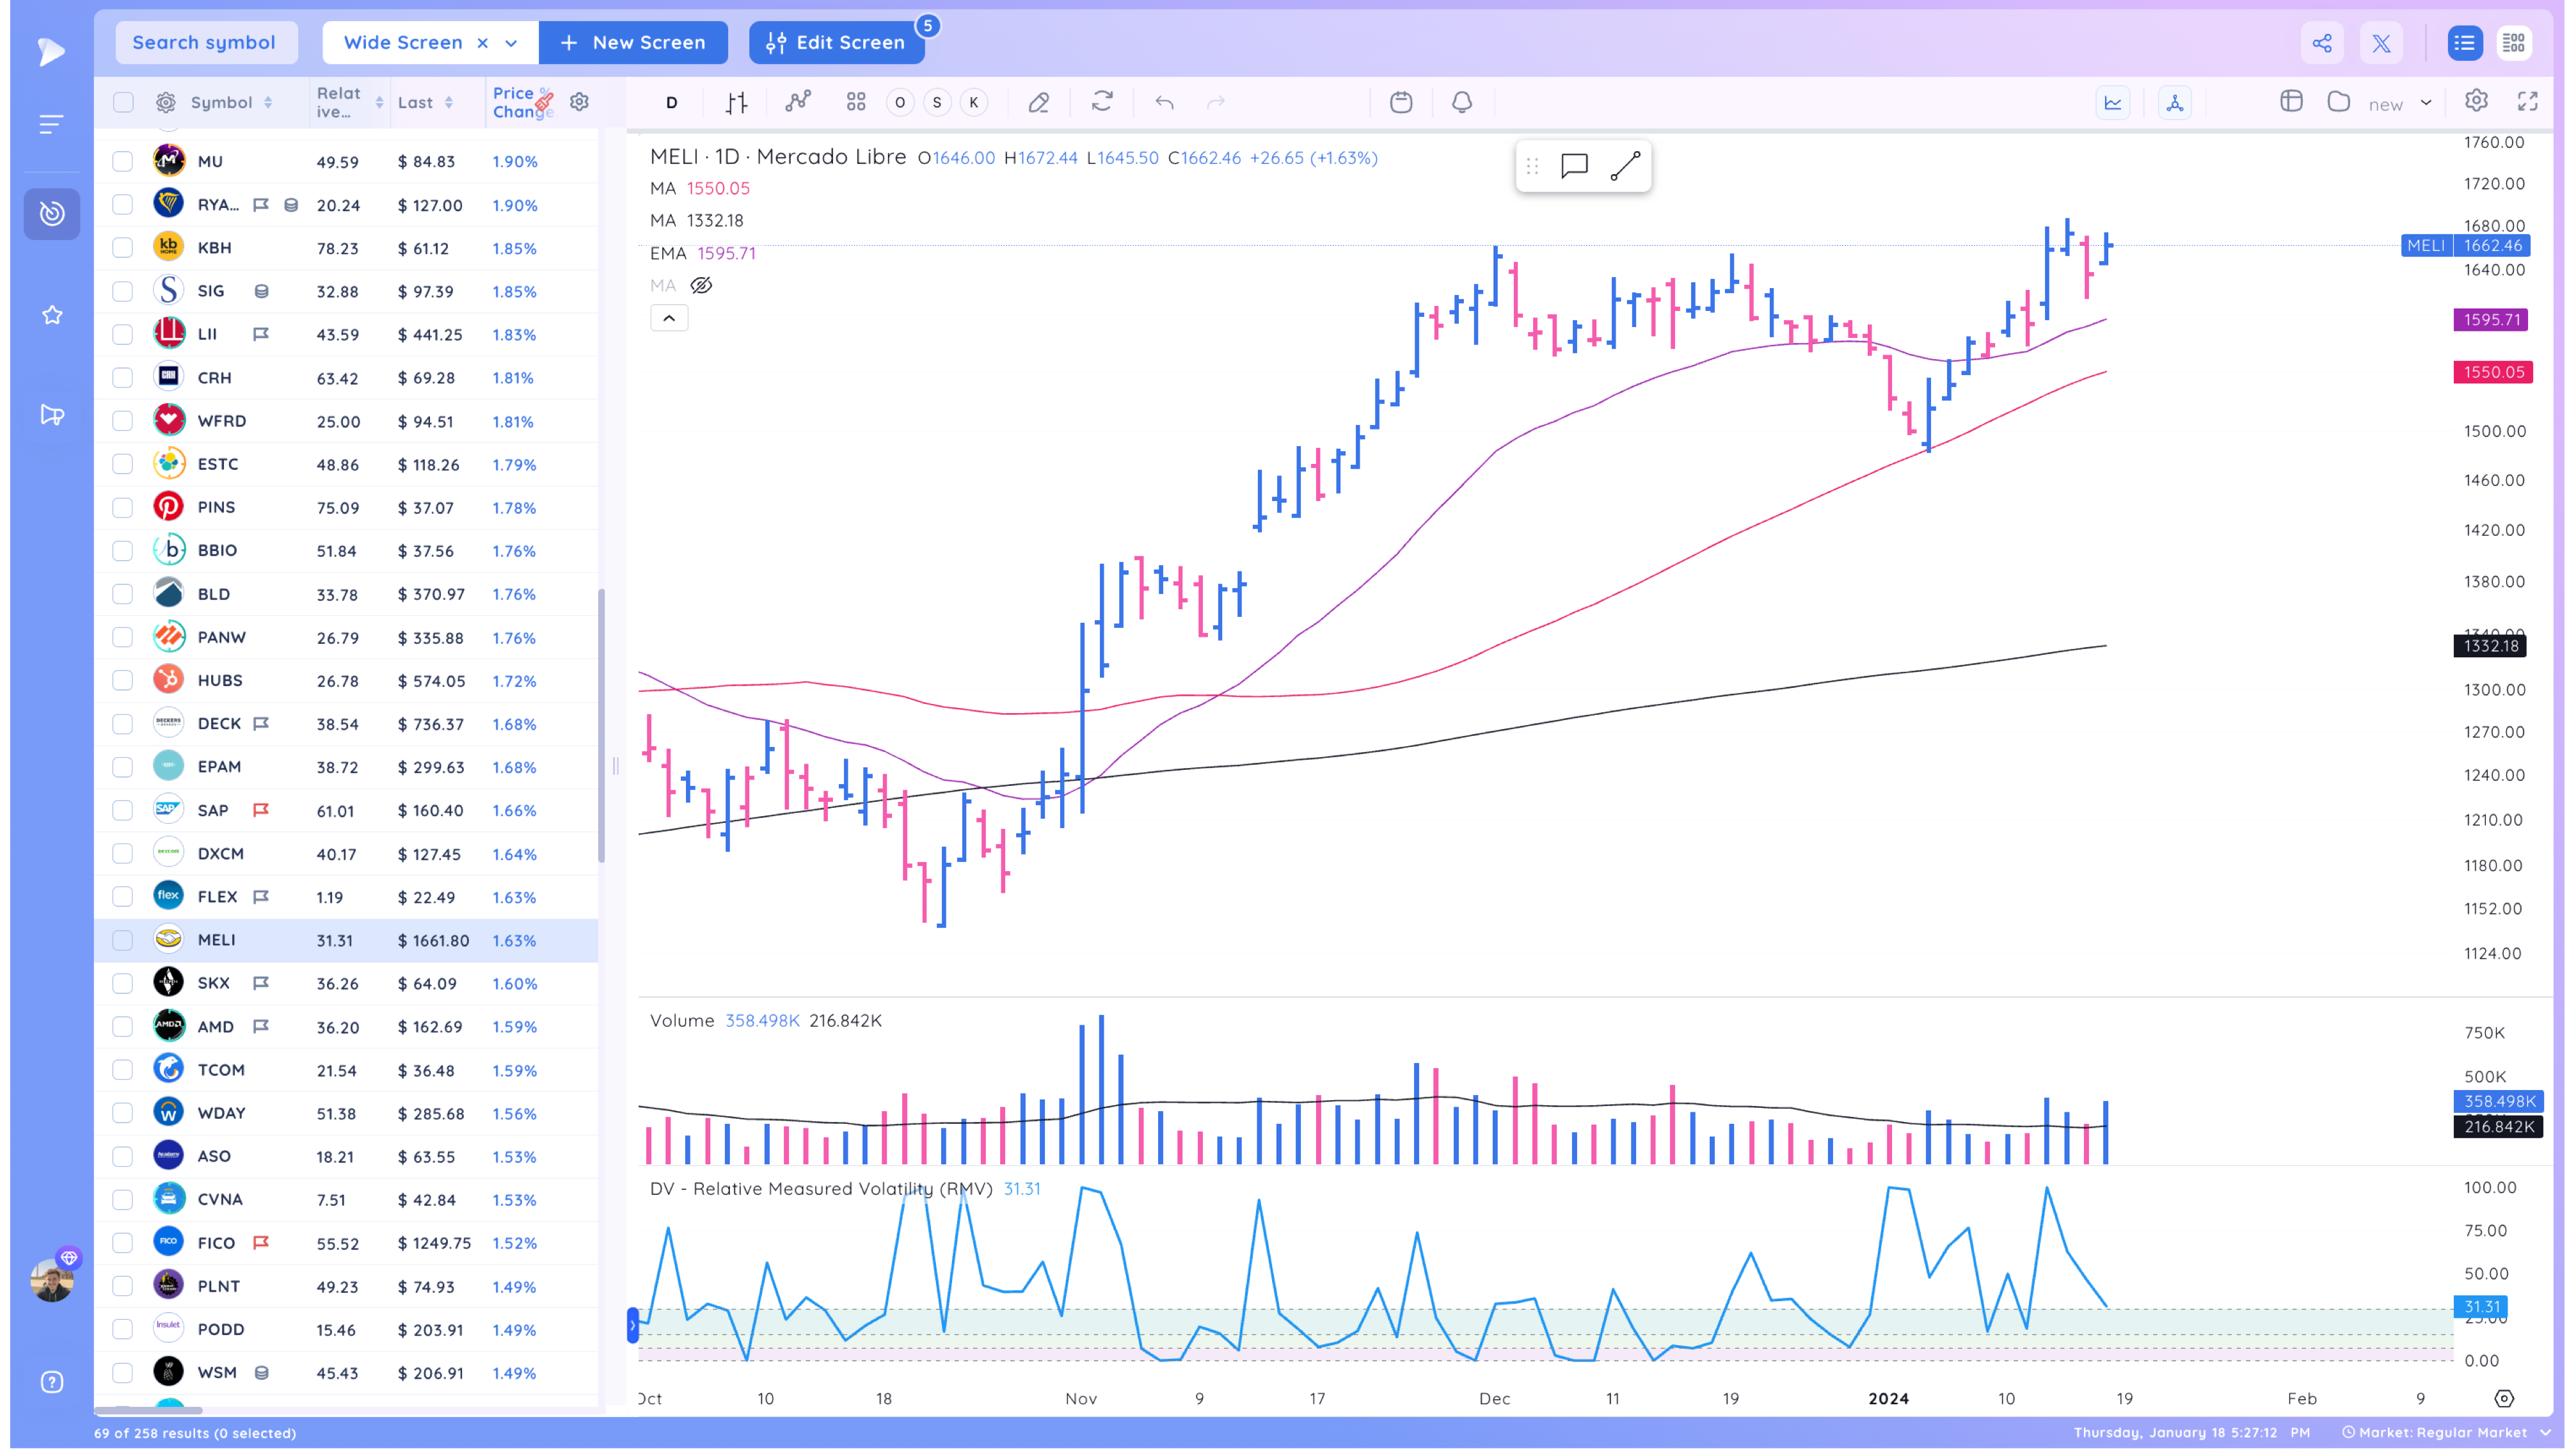Select the trend line drawing tool
The height and width of the screenshot is (1449, 2576).
click(x=1626, y=166)
